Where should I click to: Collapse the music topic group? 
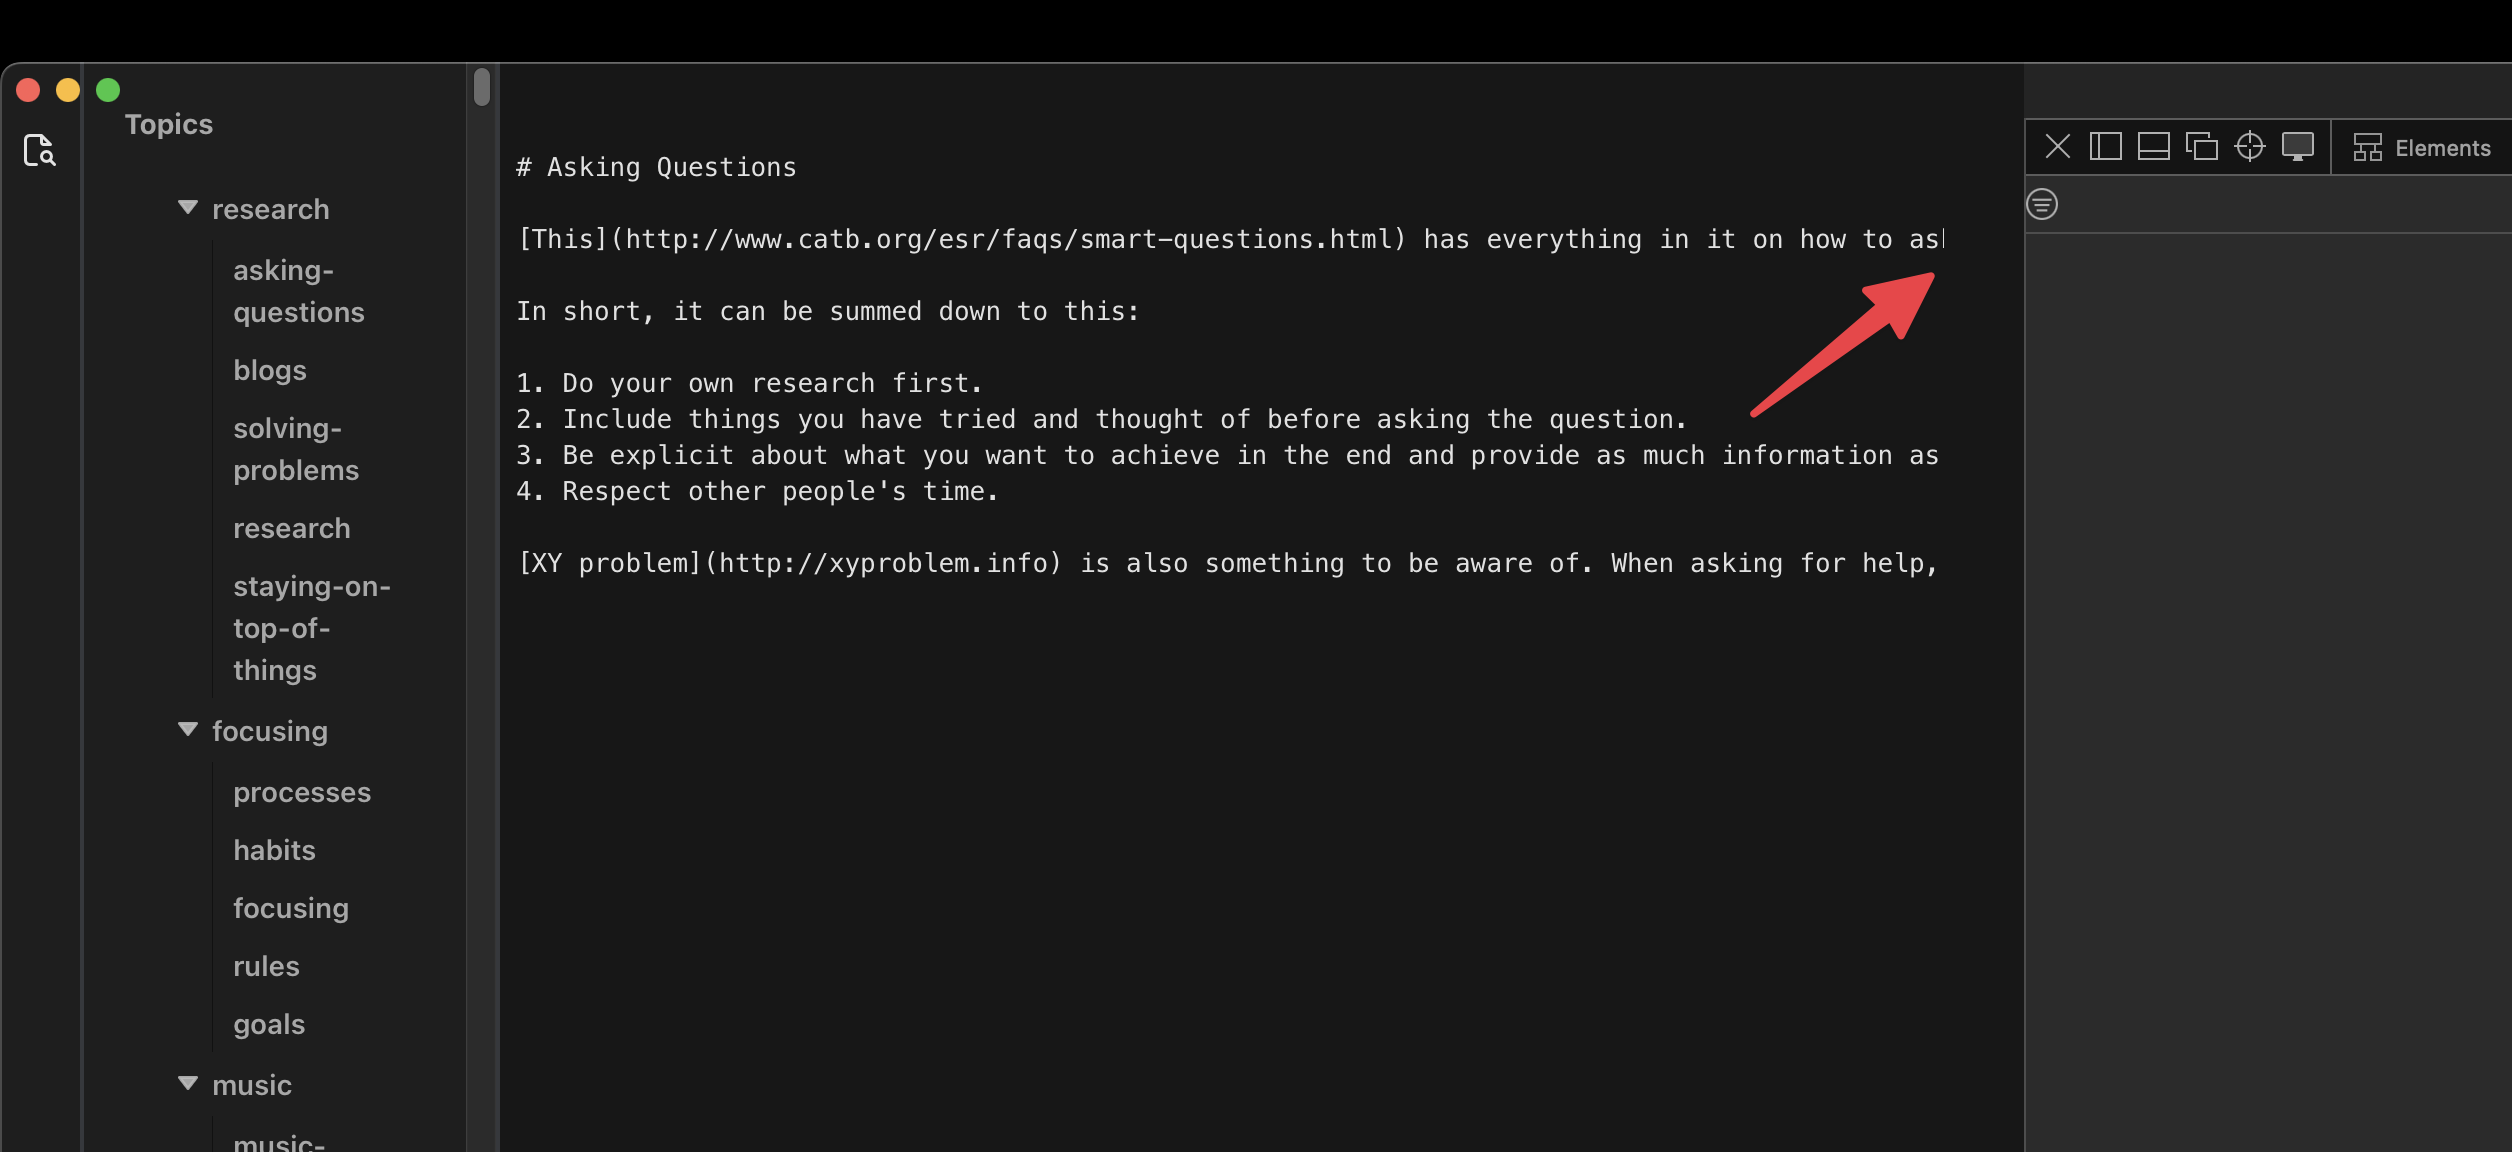click(187, 1084)
